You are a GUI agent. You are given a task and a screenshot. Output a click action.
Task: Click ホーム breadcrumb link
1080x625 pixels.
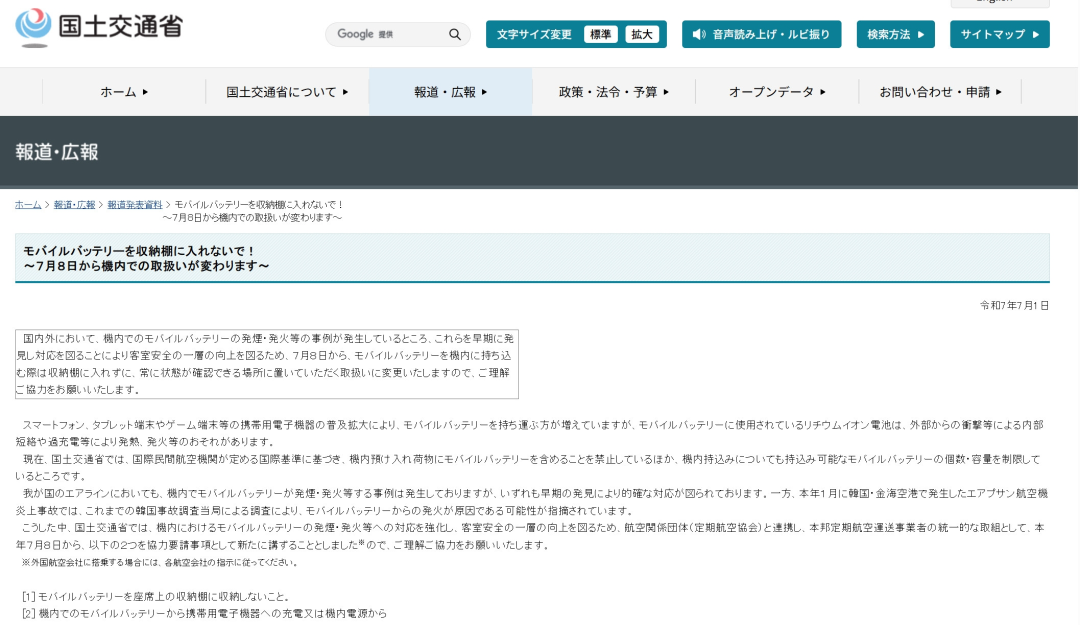[x=28, y=205]
